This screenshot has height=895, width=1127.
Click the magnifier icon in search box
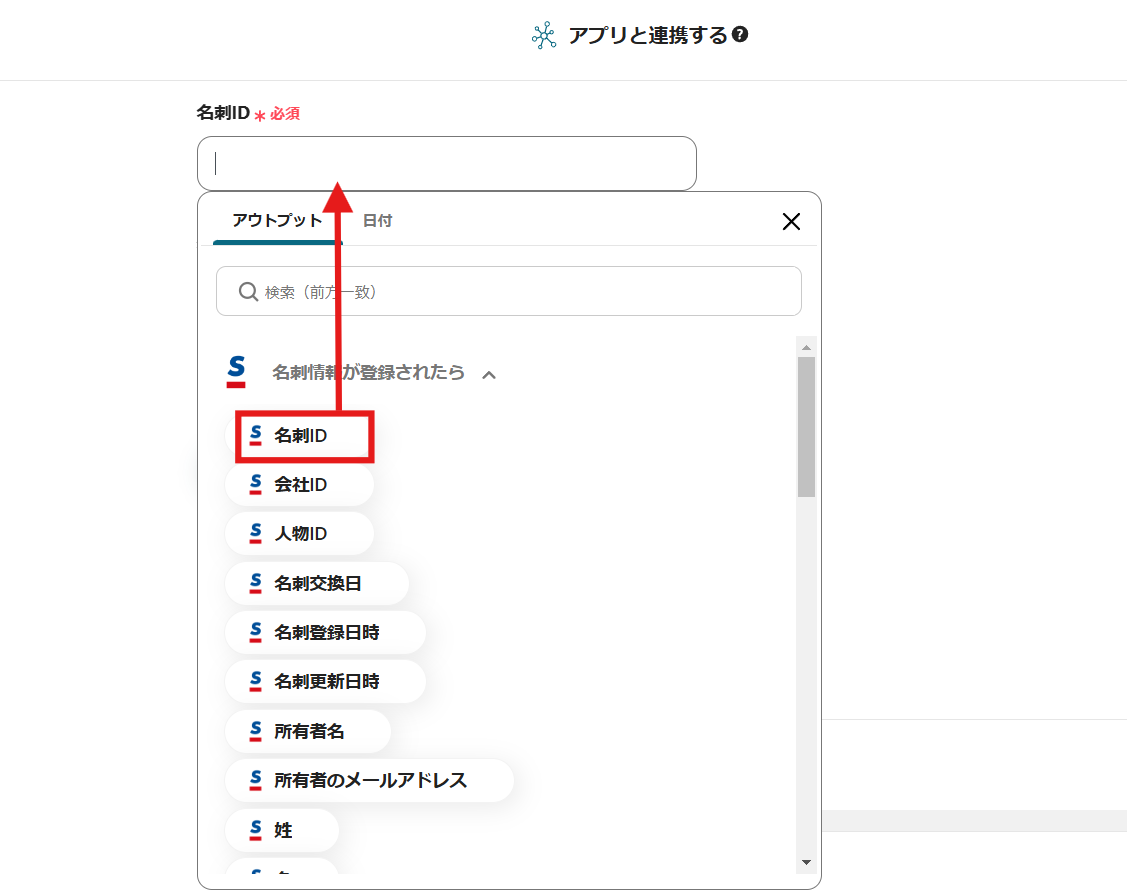click(248, 291)
